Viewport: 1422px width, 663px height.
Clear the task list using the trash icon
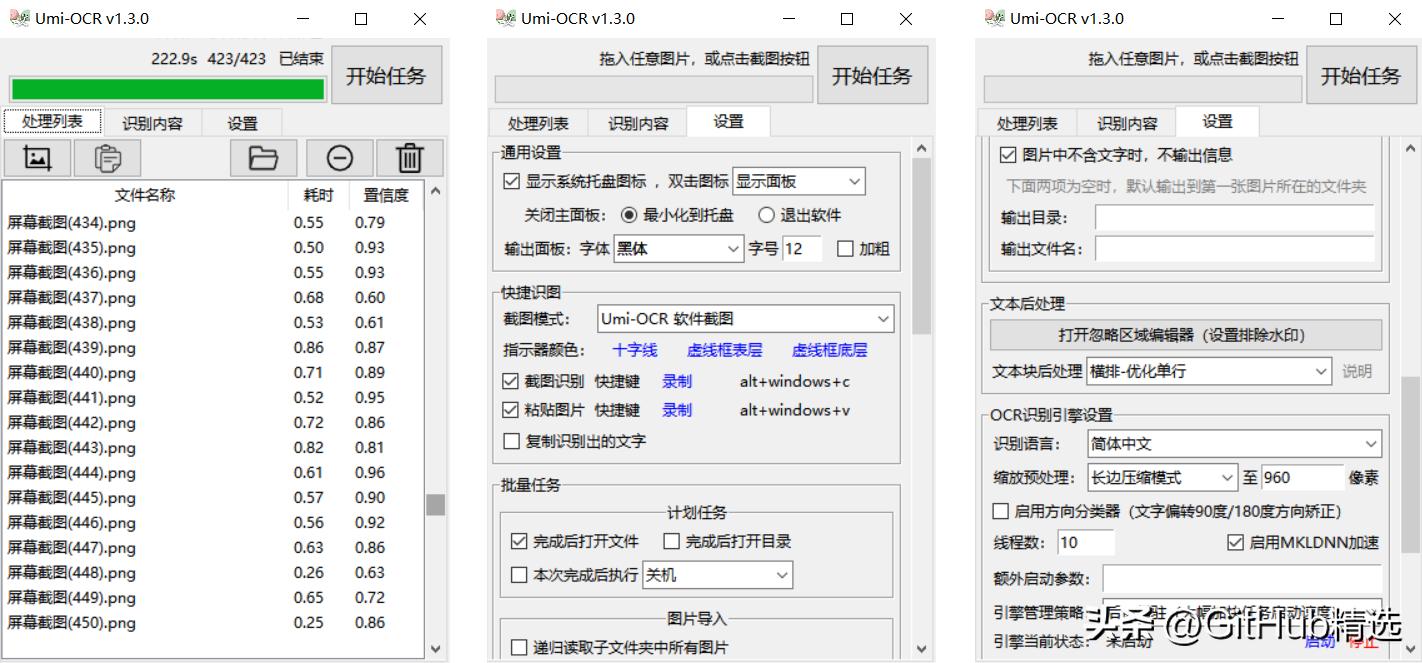410,157
